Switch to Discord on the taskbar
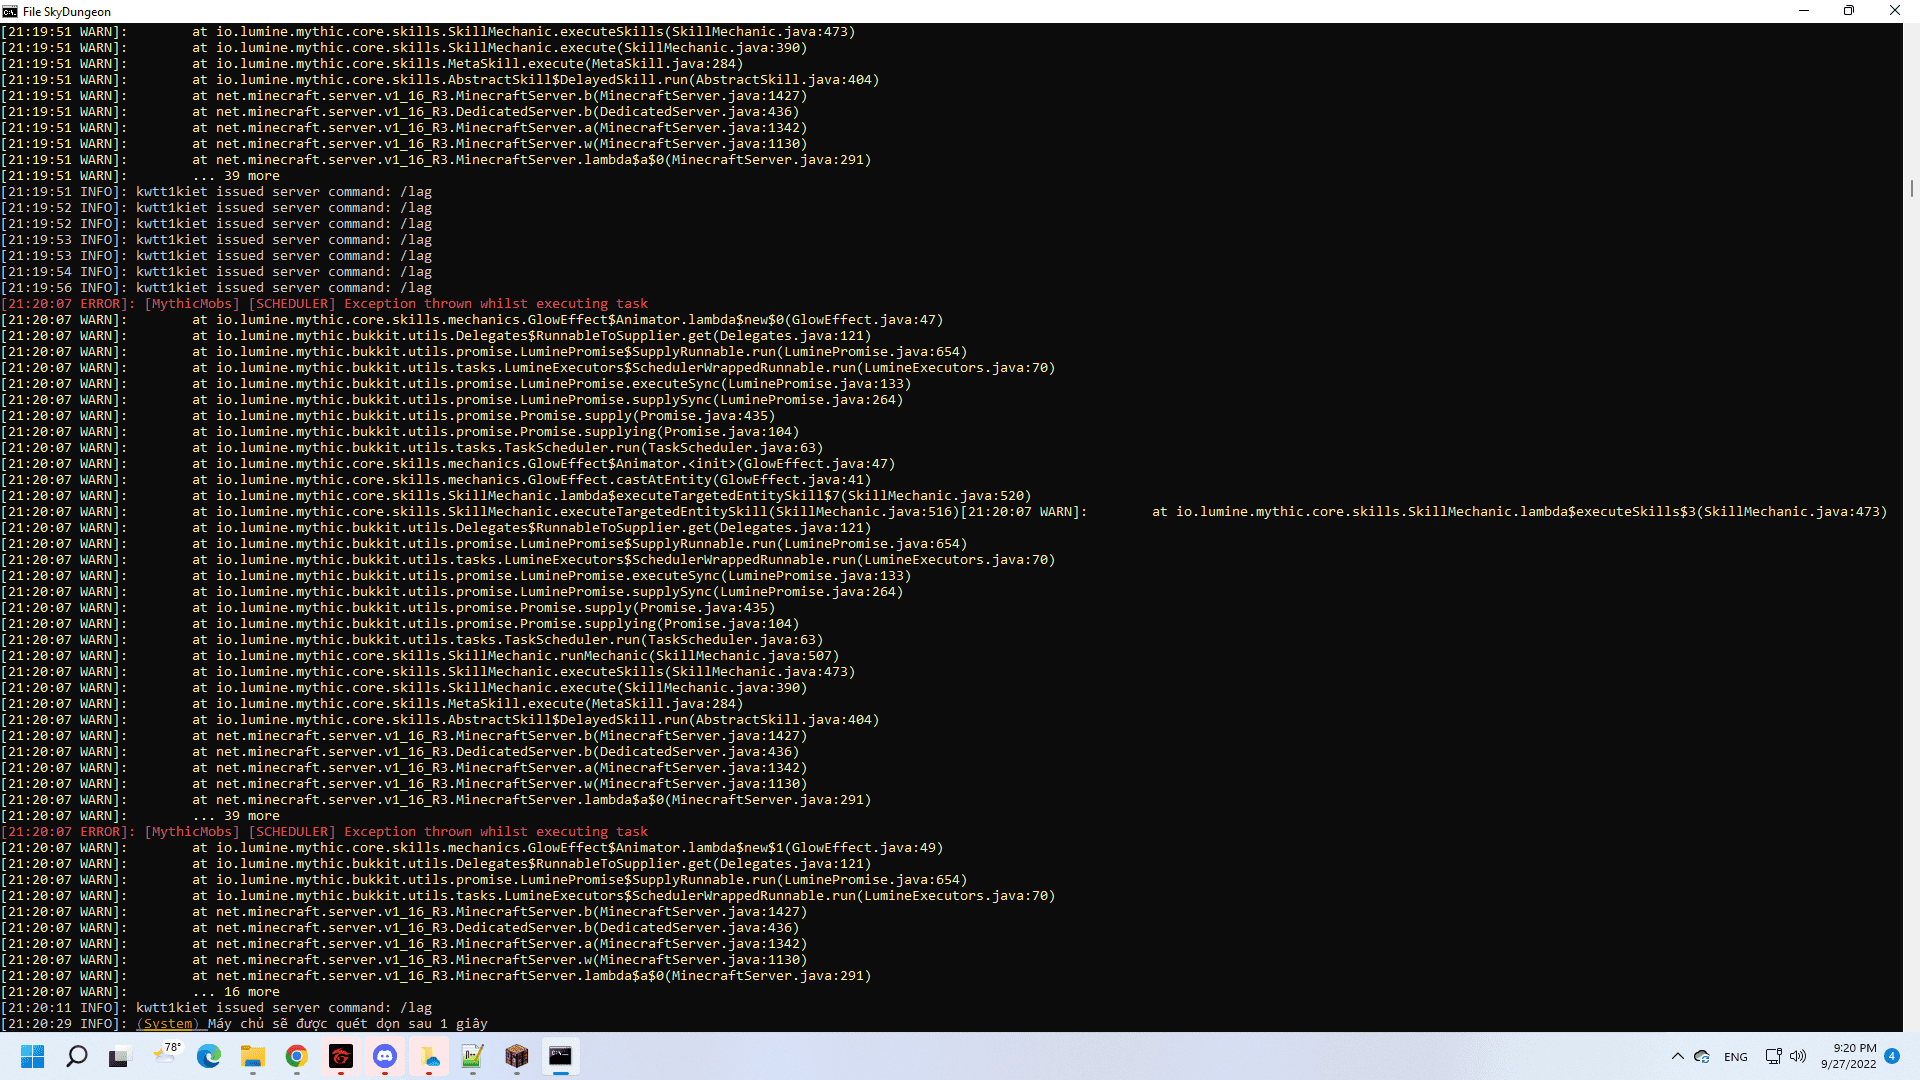The height and width of the screenshot is (1080, 1920). point(385,1056)
